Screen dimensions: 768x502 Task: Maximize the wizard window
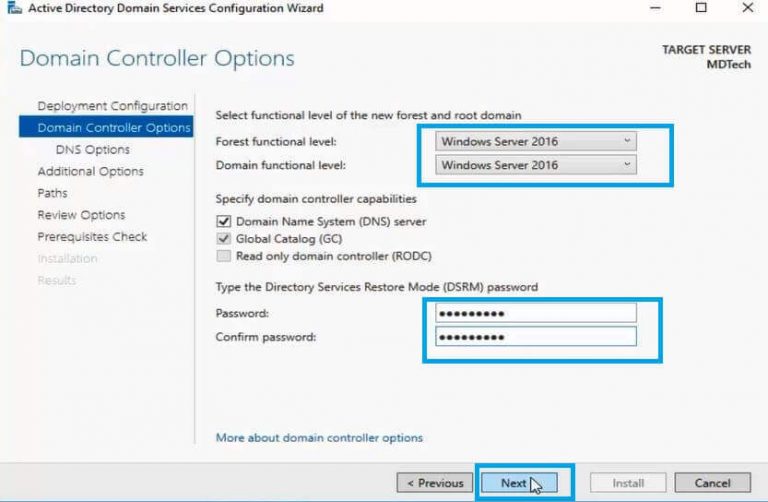[700, 8]
